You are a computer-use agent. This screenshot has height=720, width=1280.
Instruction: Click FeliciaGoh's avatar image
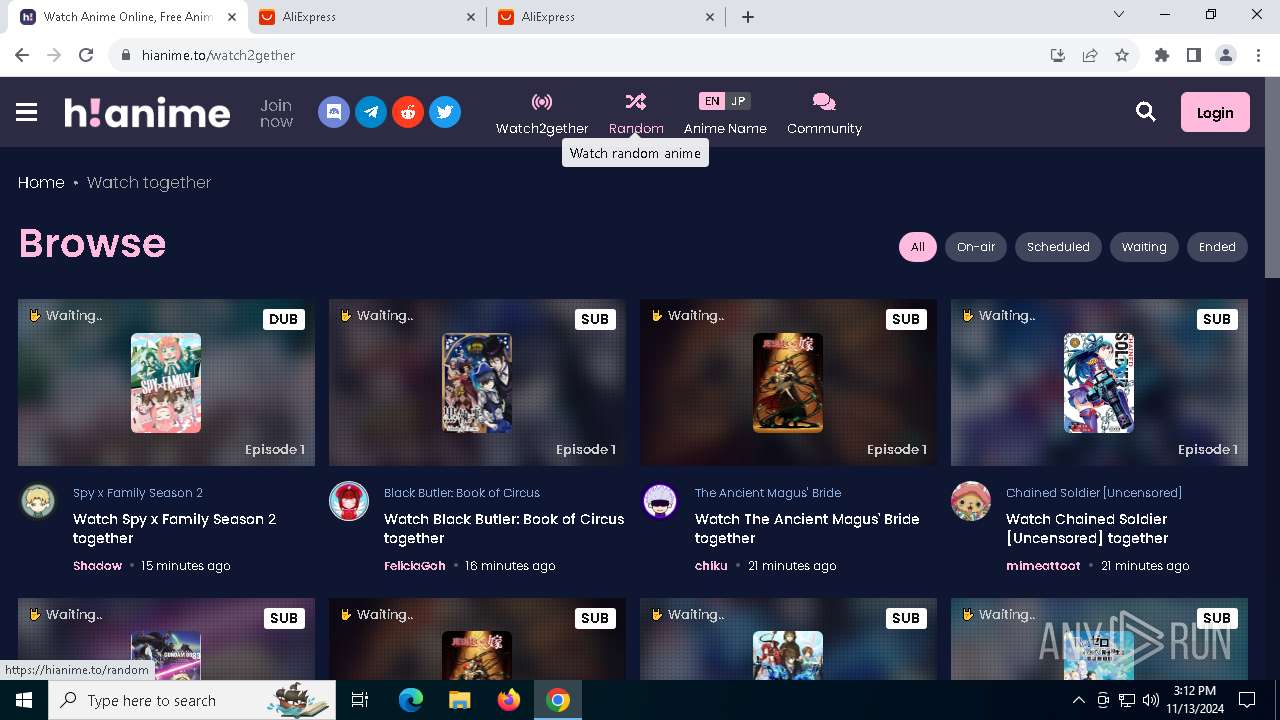coord(349,501)
